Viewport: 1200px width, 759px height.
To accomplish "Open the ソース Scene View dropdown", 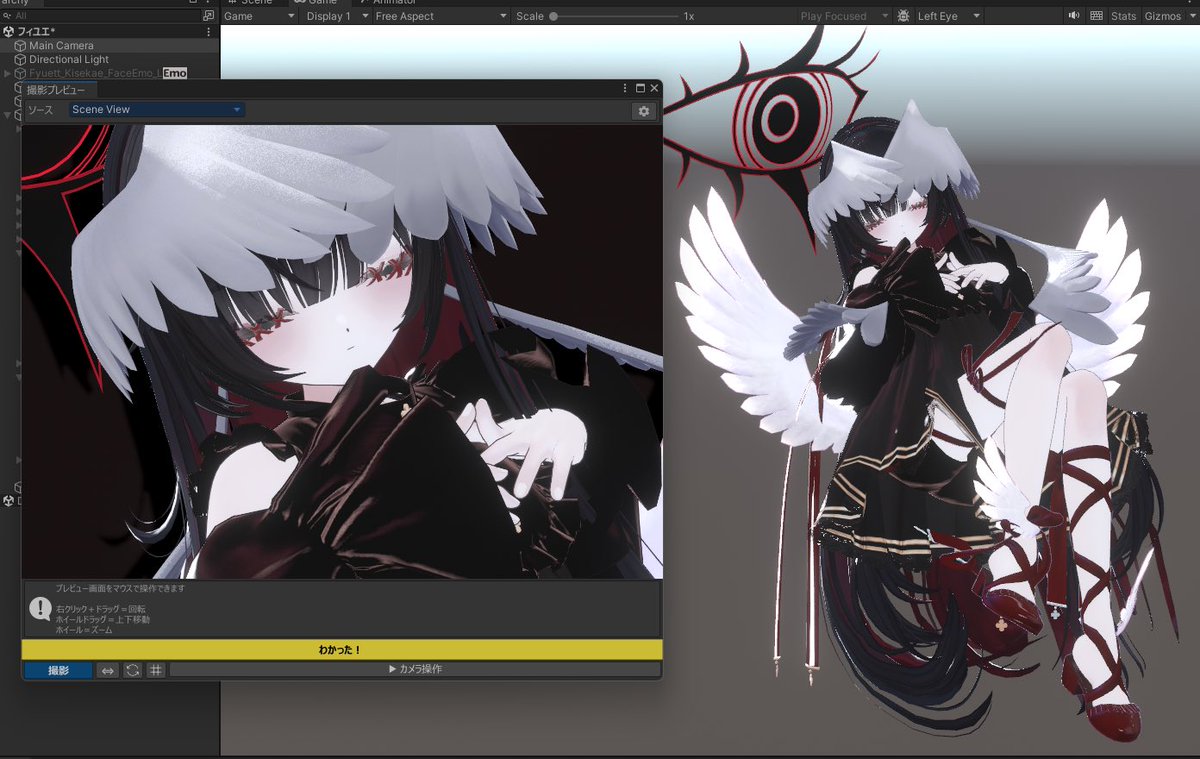I will [157, 110].
